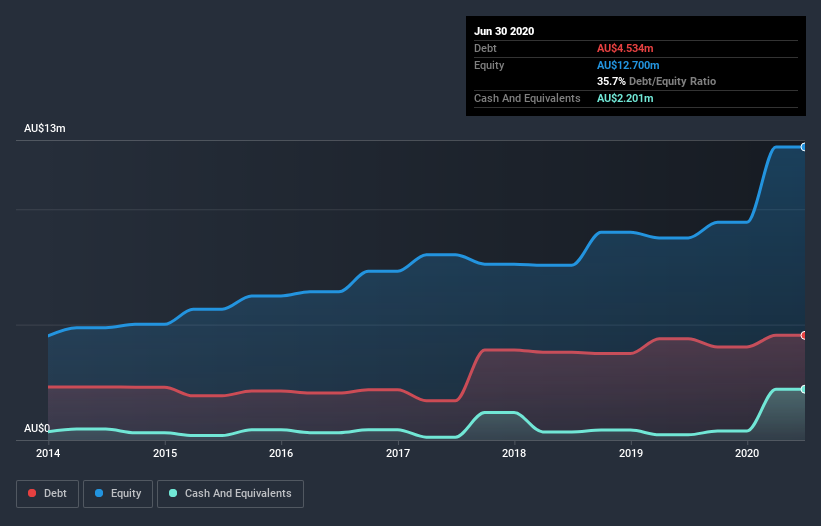Click the 2019 x-axis label
The width and height of the screenshot is (821, 526).
click(x=631, y=453)
